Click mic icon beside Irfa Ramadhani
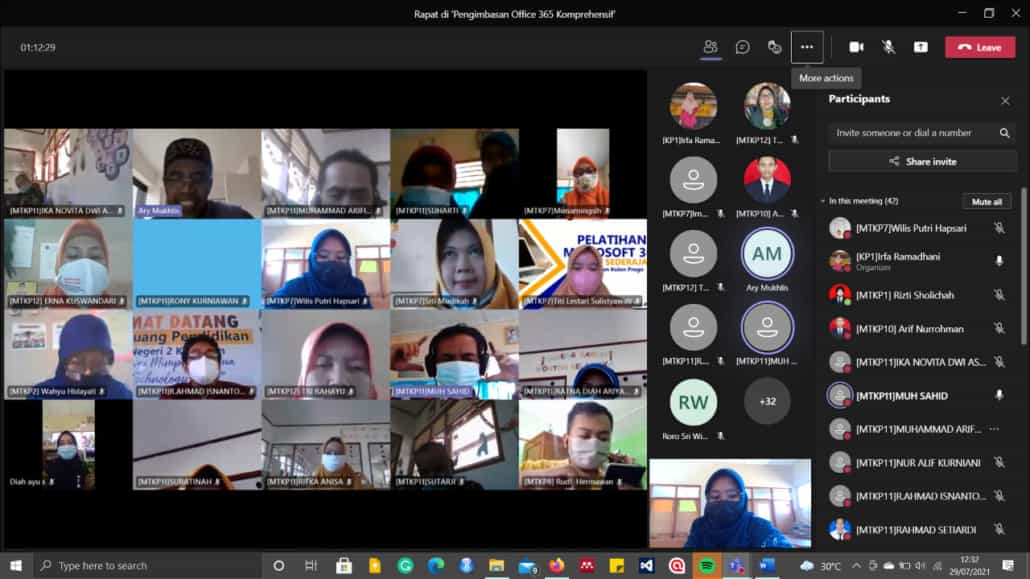This screenshot has height=579, width=1030. pos(999,261)
